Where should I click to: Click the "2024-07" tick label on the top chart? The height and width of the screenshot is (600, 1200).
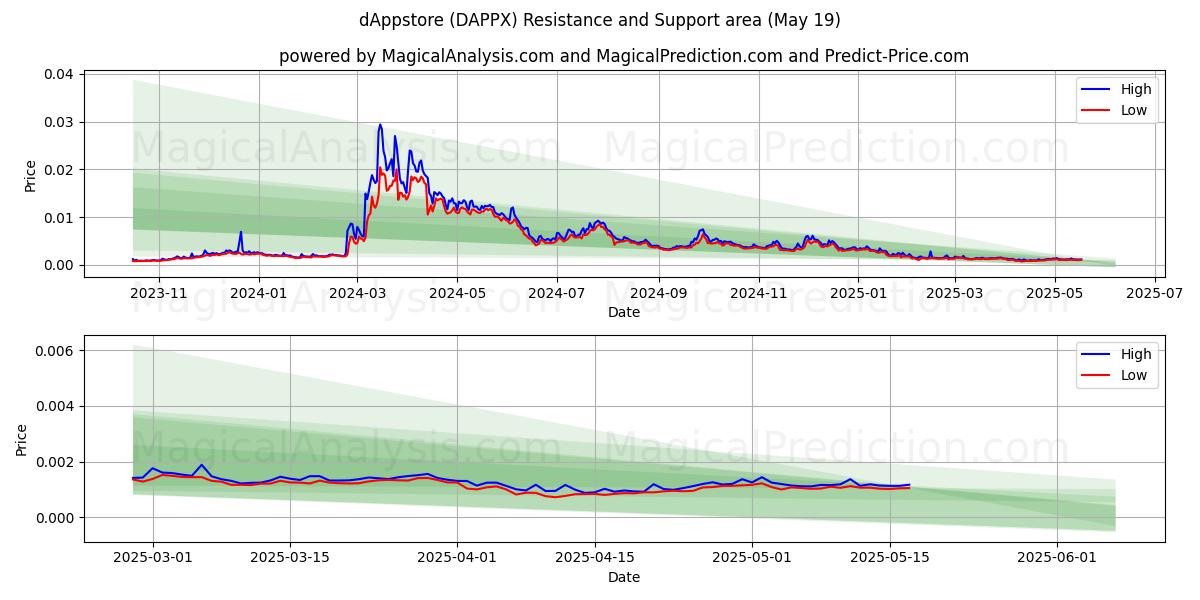click(557, 293)
